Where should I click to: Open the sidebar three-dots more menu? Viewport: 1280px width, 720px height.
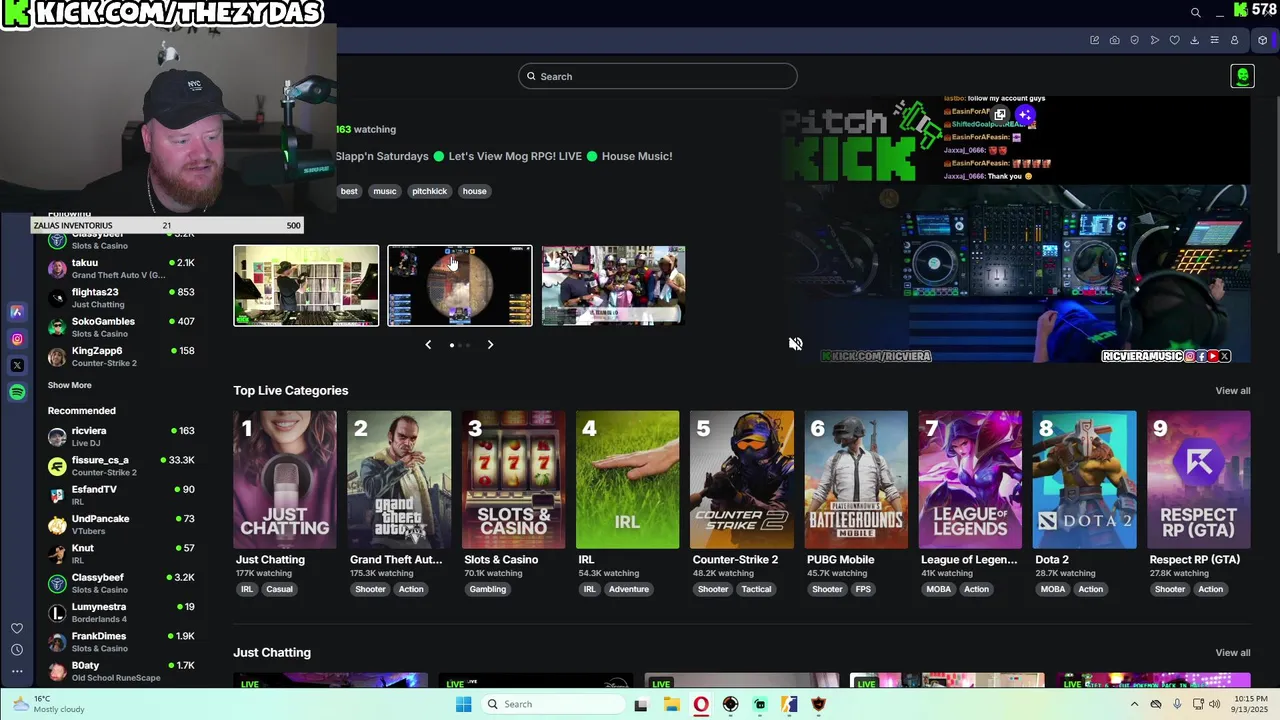17,671
